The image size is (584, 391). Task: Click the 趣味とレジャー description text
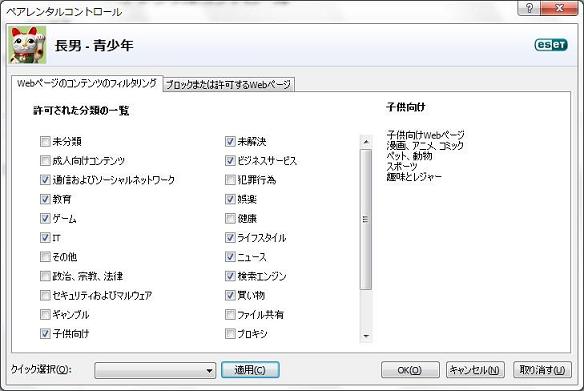point(414,177)
